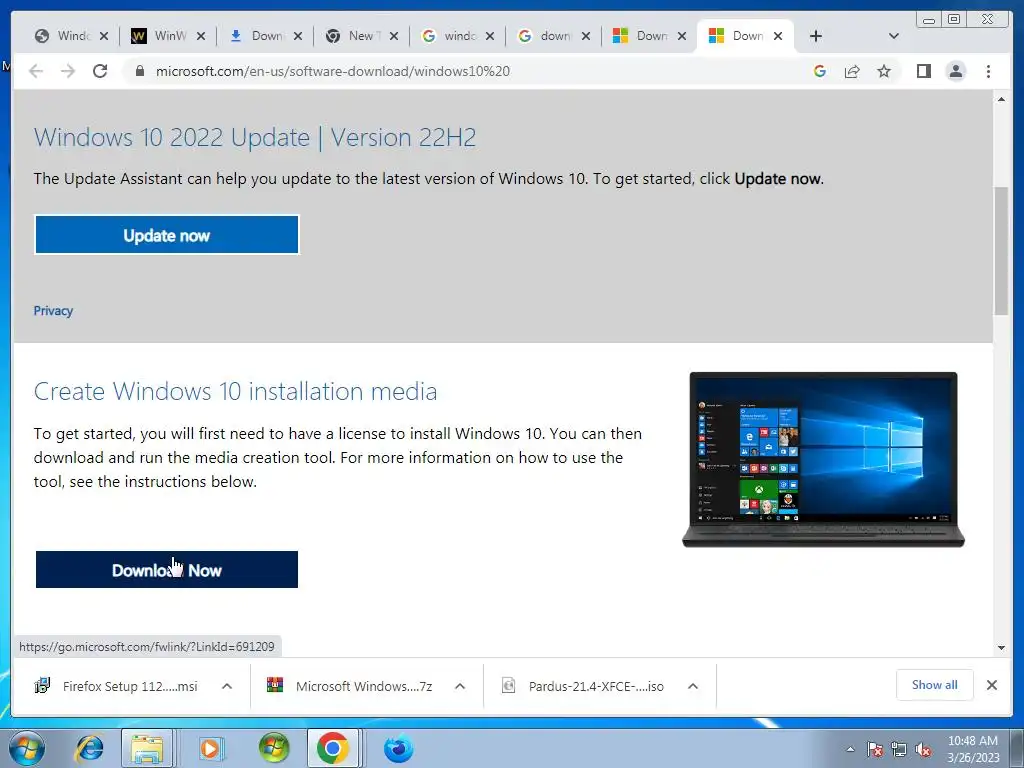Click the taskbar clock showing 10:48 AM
Screen dimensions: 1024x768
(973, 748)
